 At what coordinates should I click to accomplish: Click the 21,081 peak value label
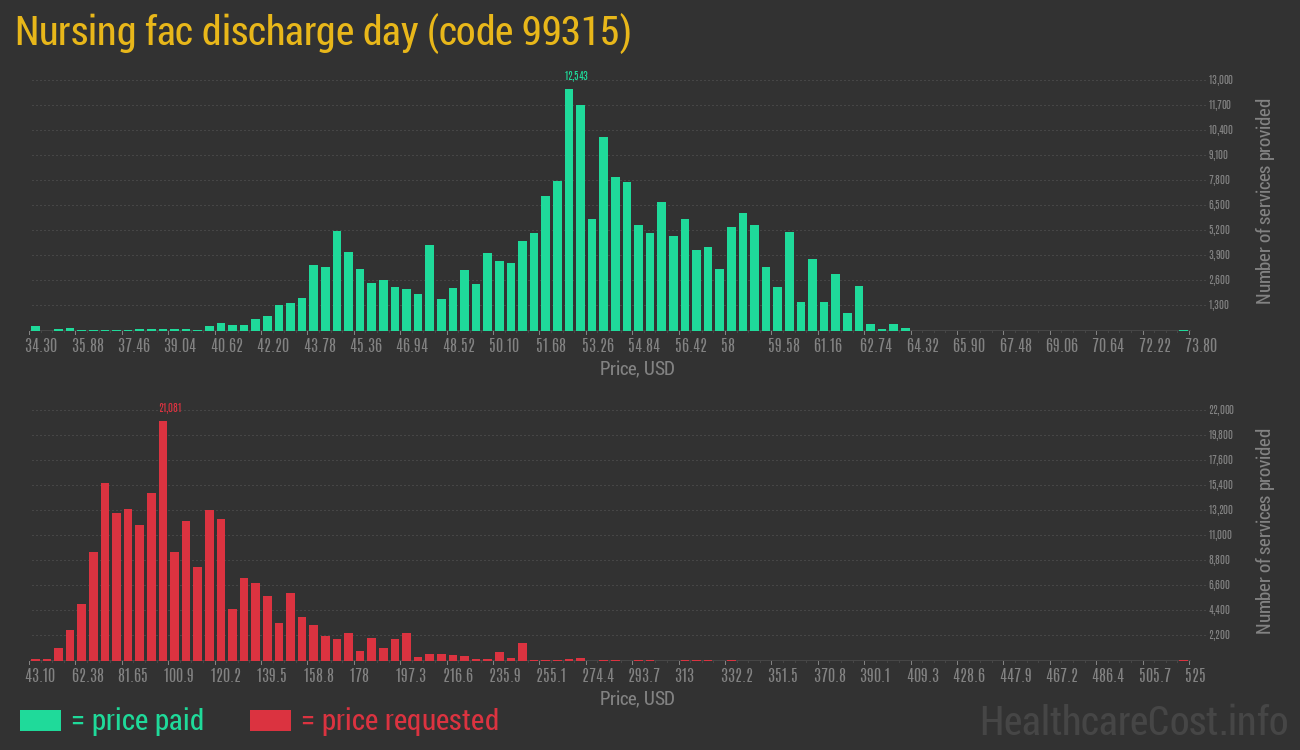coord(170,408)
